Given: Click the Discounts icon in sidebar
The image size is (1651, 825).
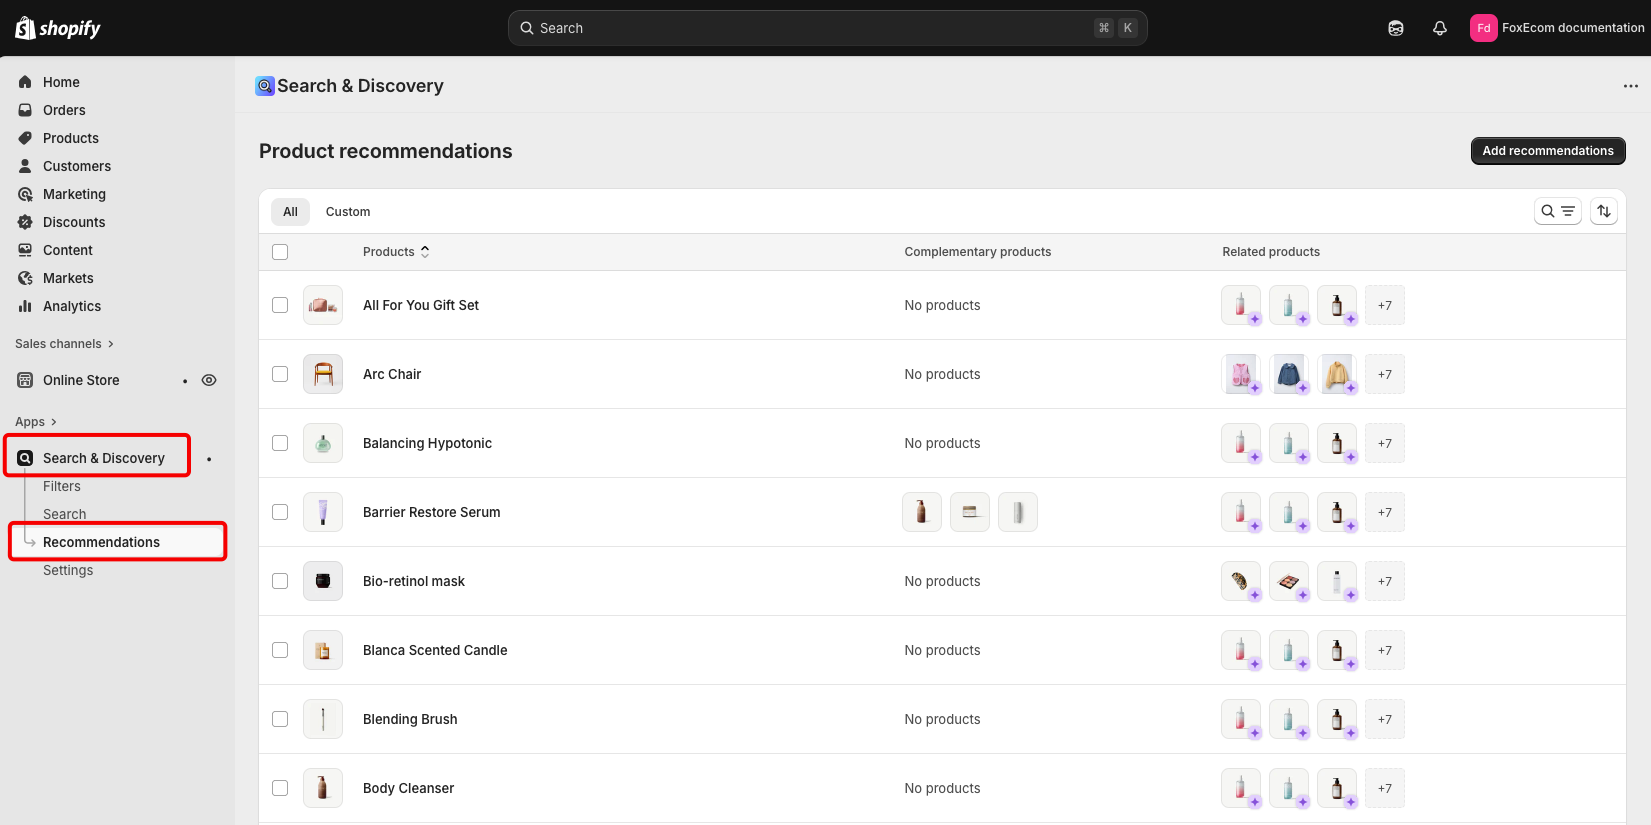Looking at the screenshot, I should 25,222.
